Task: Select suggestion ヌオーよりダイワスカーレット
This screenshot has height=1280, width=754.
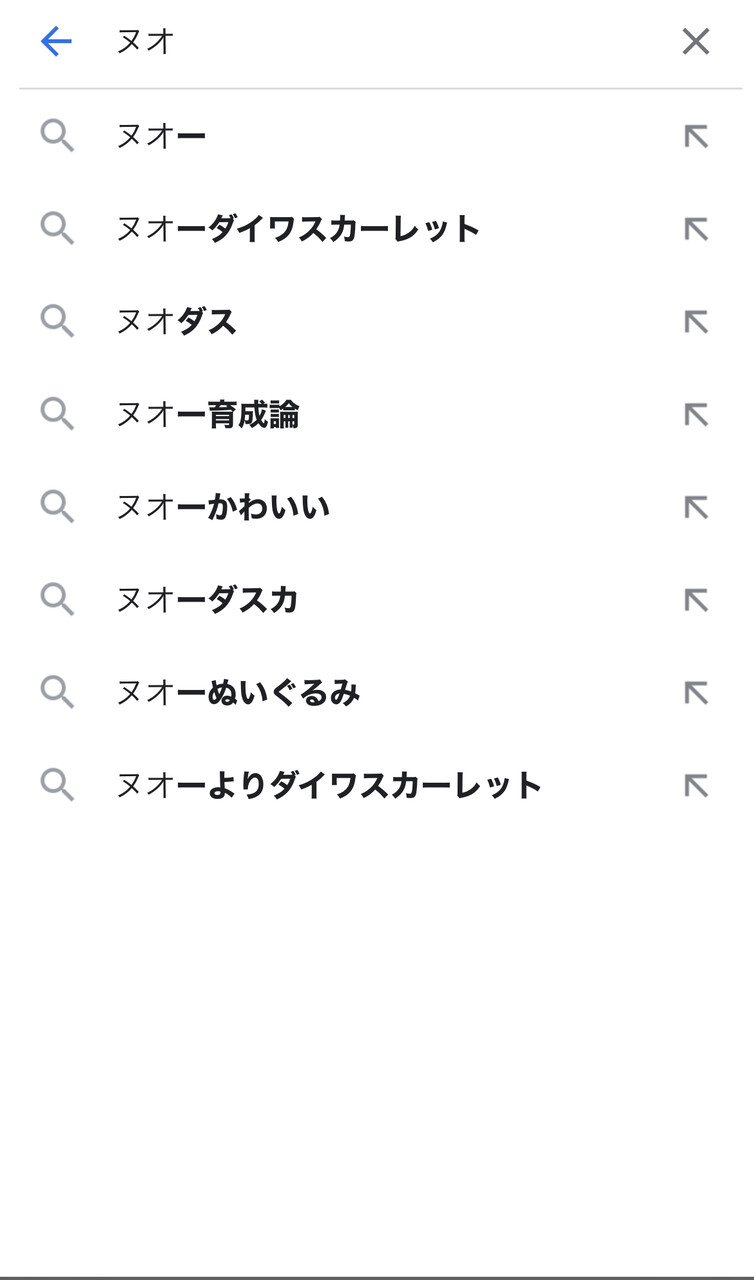Action: (x=329, y=785)
